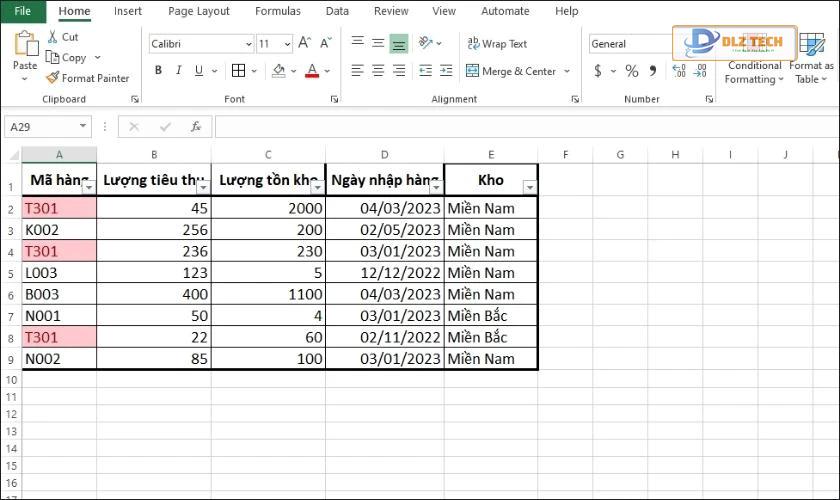The image size is (840, 500).
Task: Expand Paste options arrow
Action: pyautogui.click(x=25, y=79)
